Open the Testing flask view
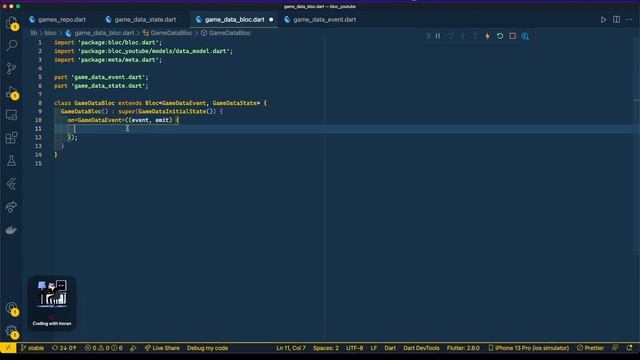The width and height of the screenshot is (640, 360). point(11,160)
